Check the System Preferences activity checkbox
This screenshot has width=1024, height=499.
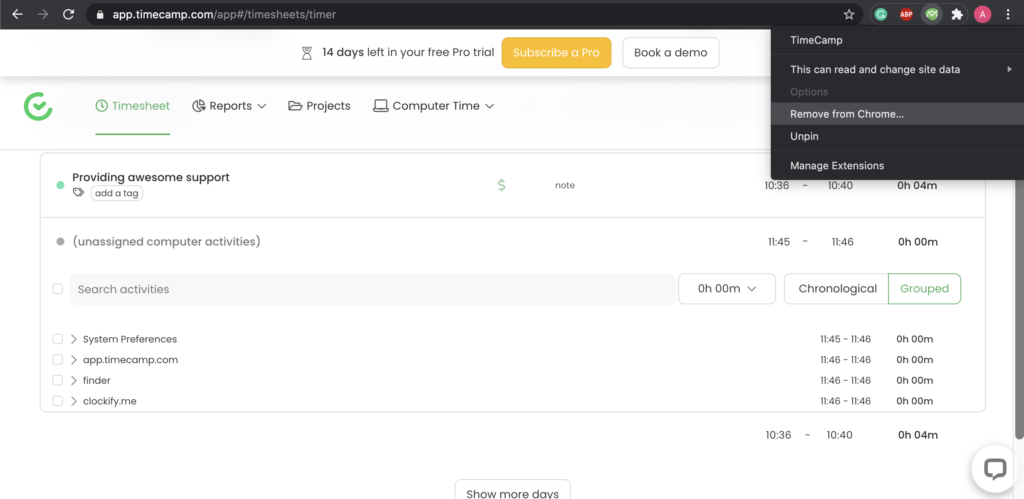point(58,339)
